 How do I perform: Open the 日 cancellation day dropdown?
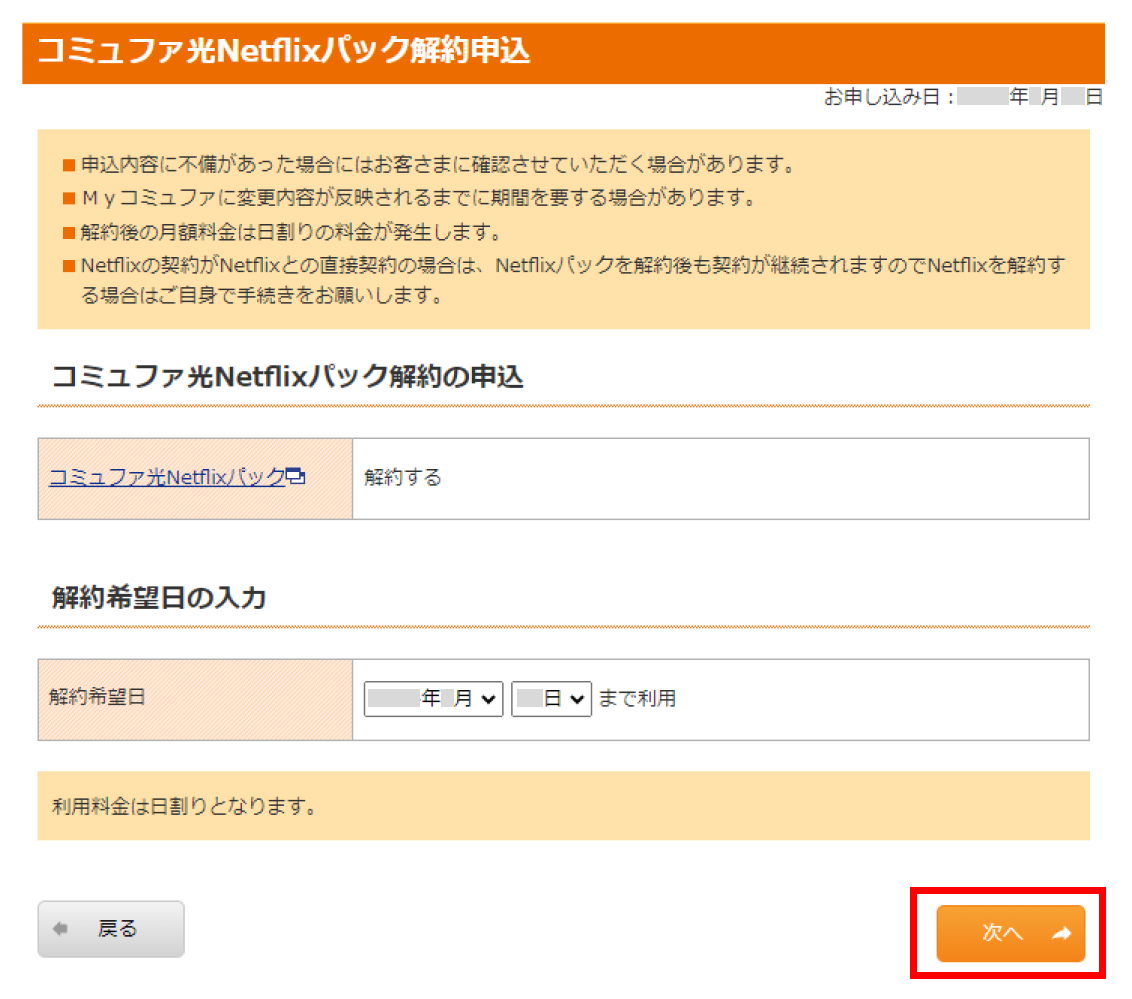[x=551, y=698]
